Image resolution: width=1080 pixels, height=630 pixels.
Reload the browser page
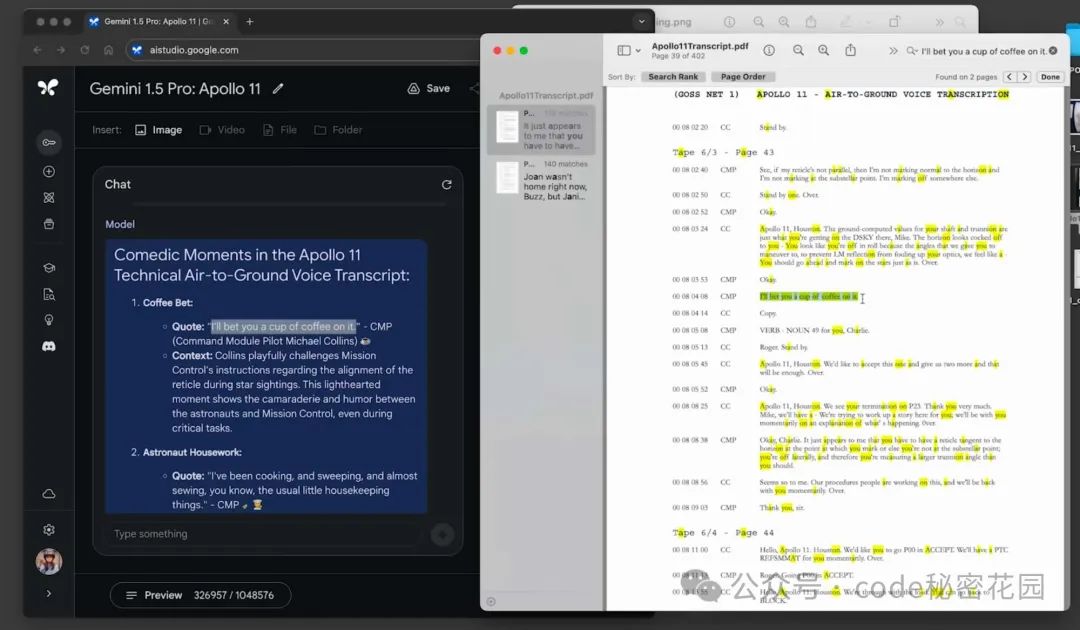pyautogui.click(x=85, y=50)
